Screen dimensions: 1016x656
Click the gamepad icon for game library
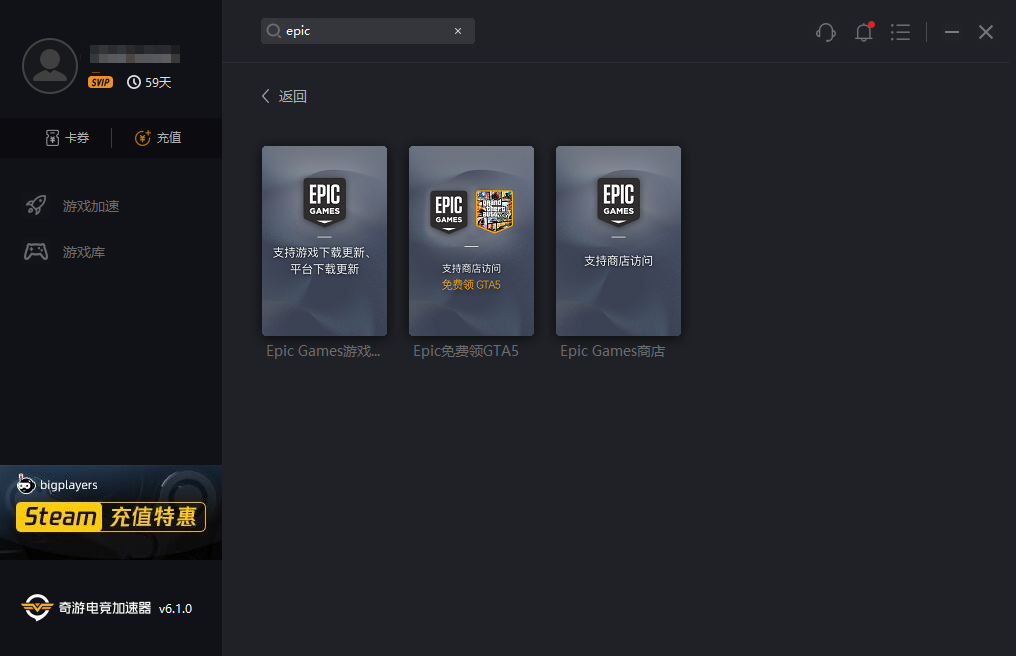(x=36, y=252)
